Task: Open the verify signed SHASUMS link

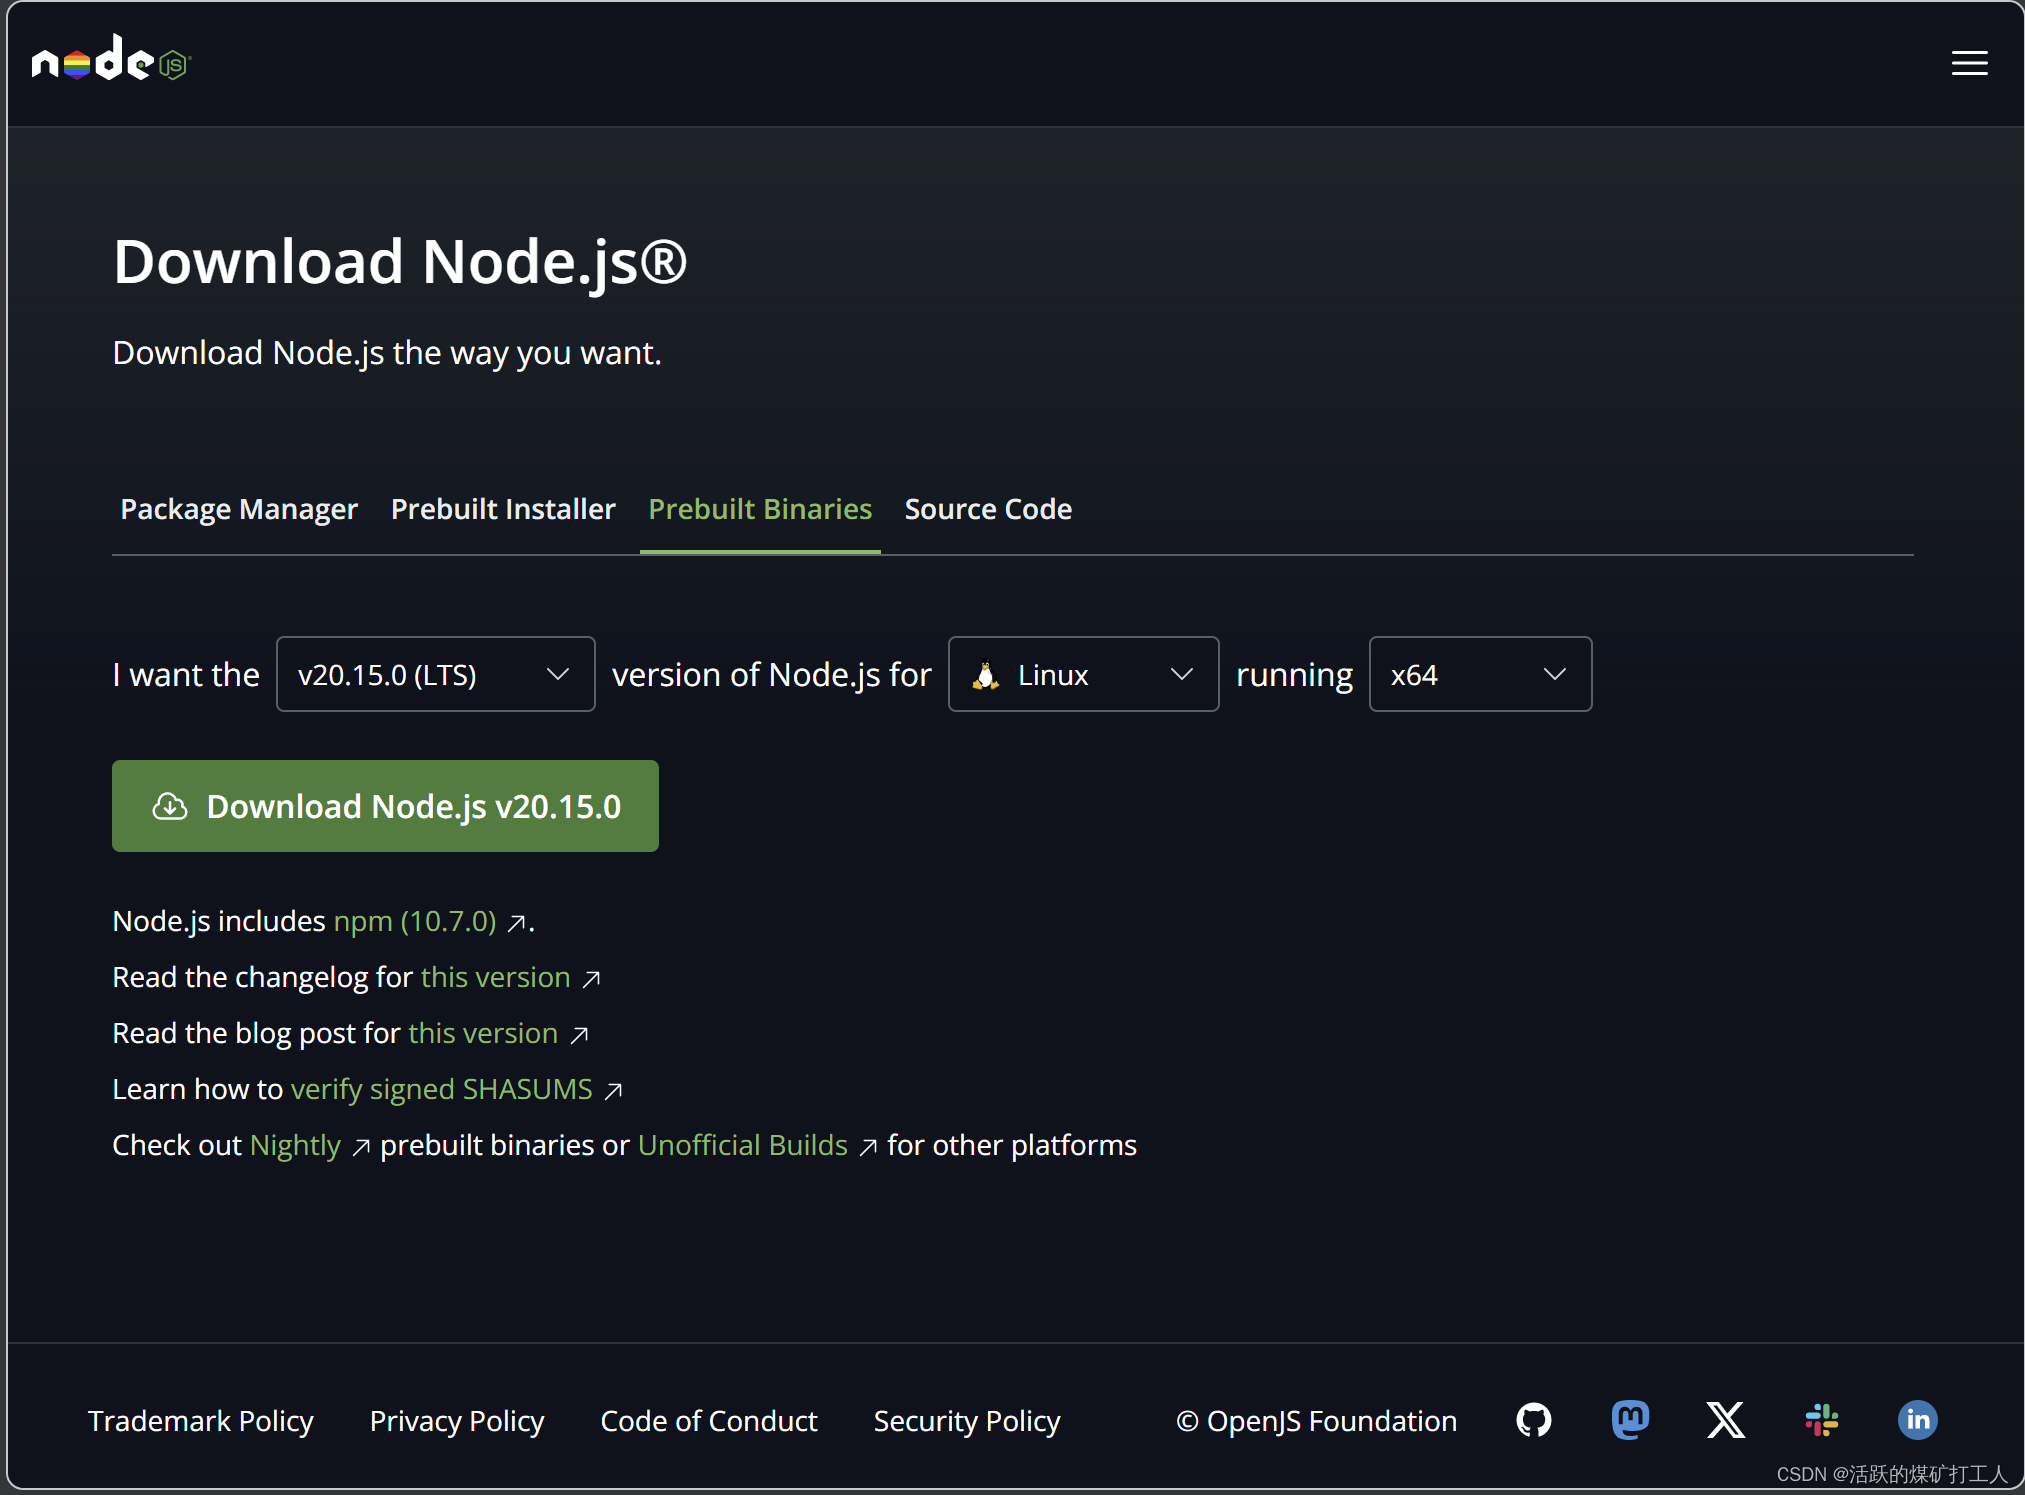Action: click(441, 1089)
